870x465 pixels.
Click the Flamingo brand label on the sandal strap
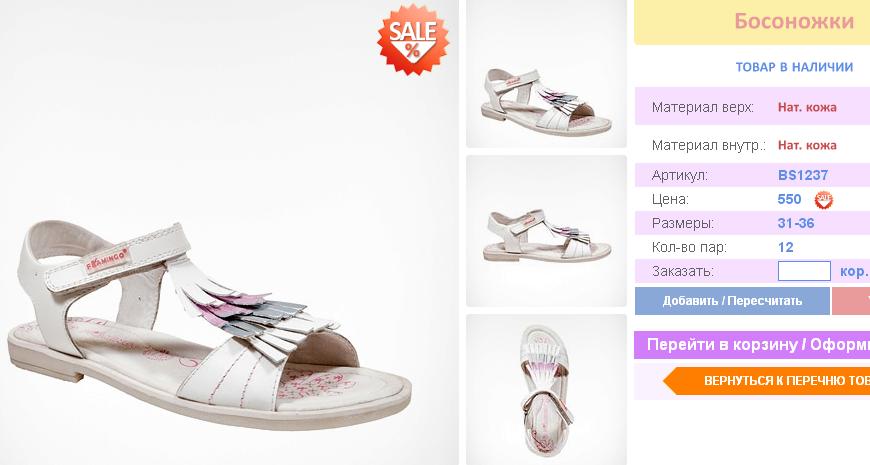tap(107, 260)
